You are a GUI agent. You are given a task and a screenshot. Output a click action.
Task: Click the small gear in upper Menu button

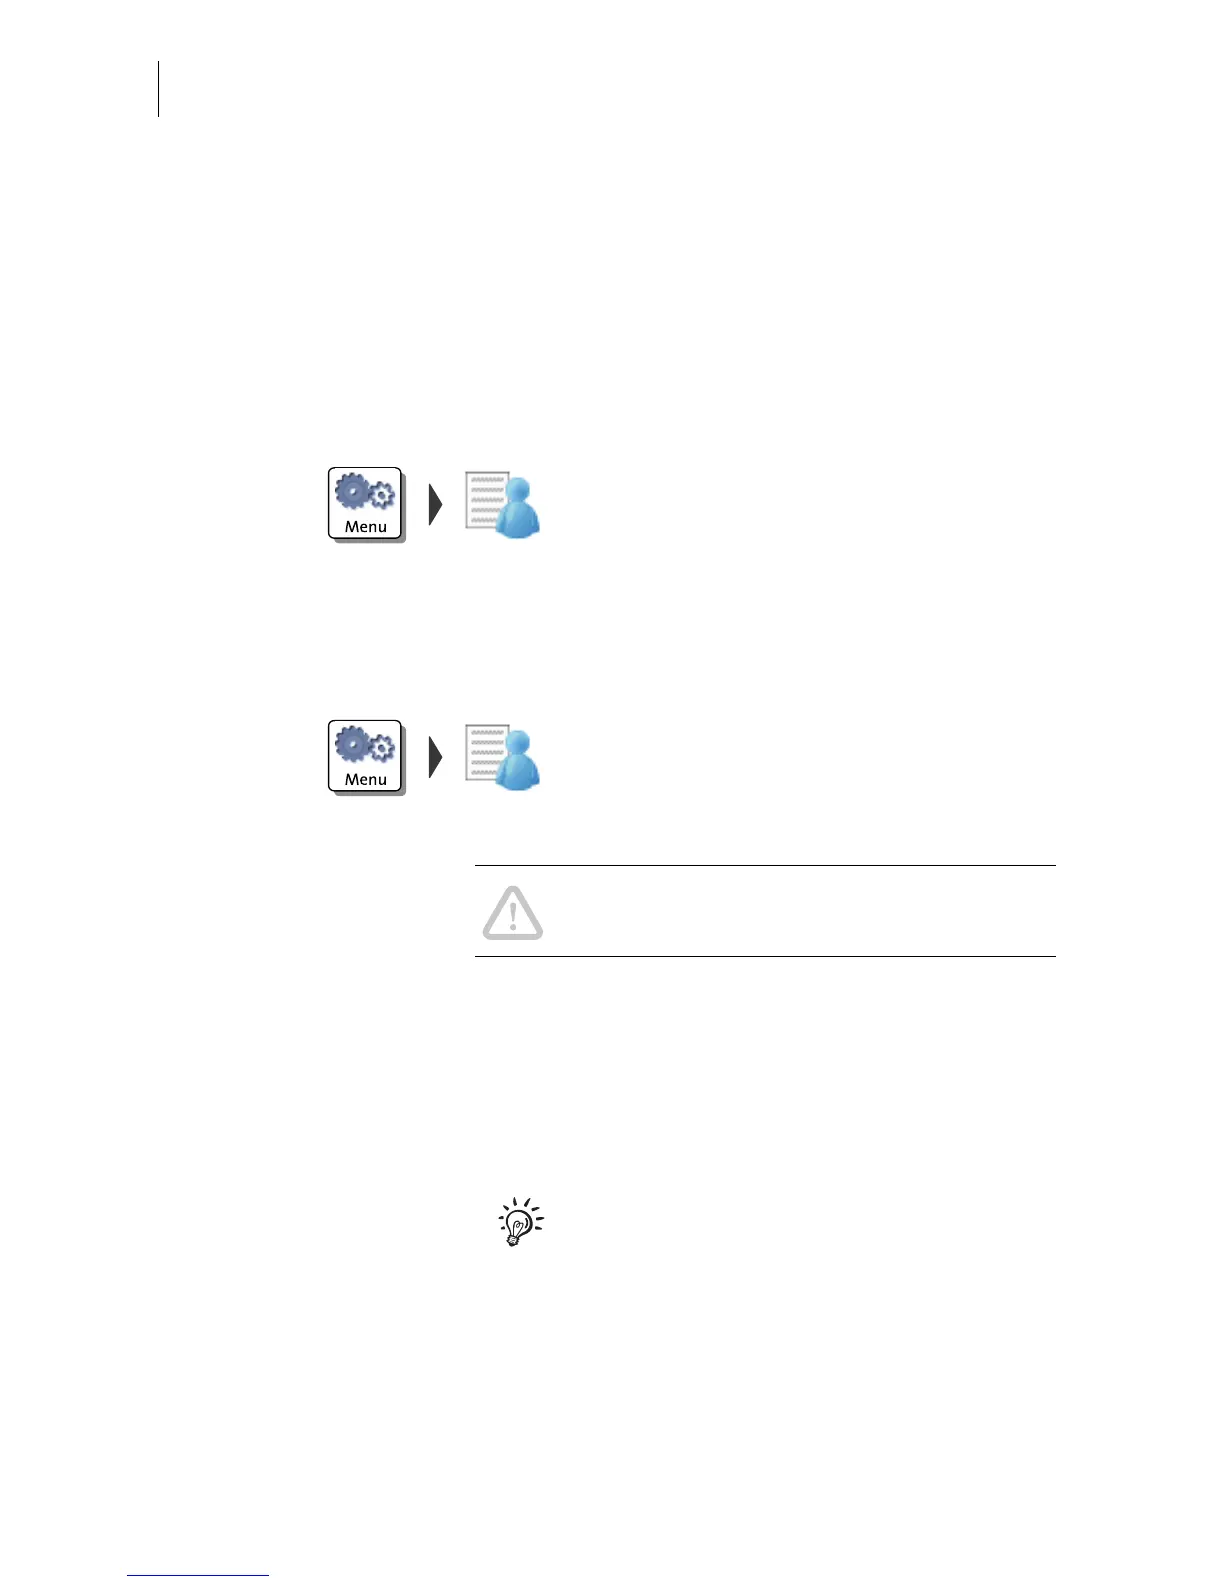click(382, 495)
